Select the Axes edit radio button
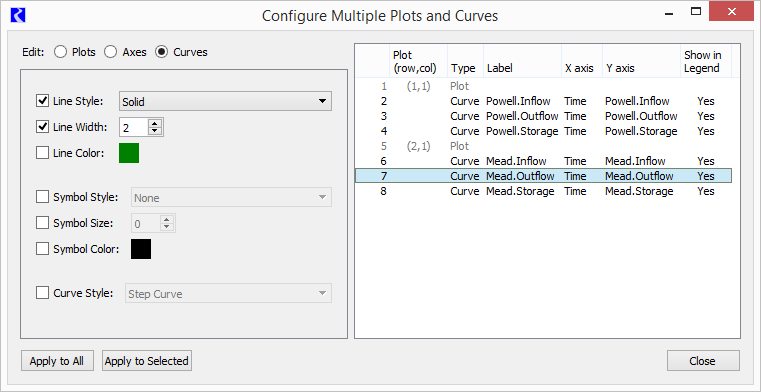This screenshot has height=392, width=761. pyautogui.click(x=111, y=52)
